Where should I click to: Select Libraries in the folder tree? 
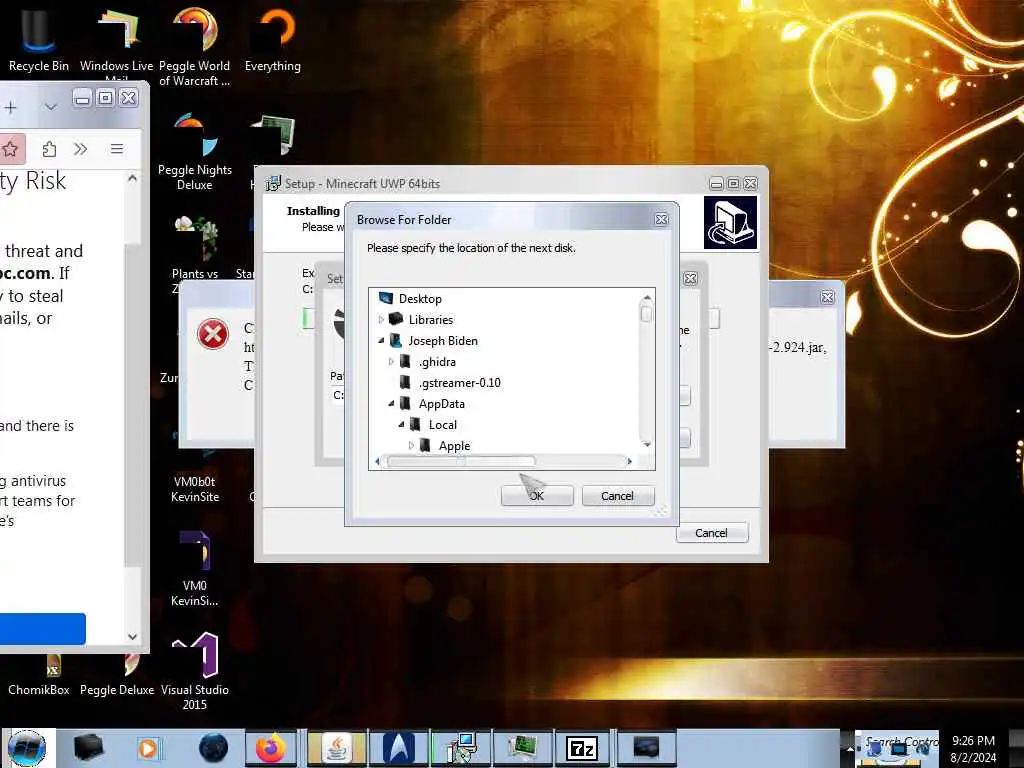(430, 319)
